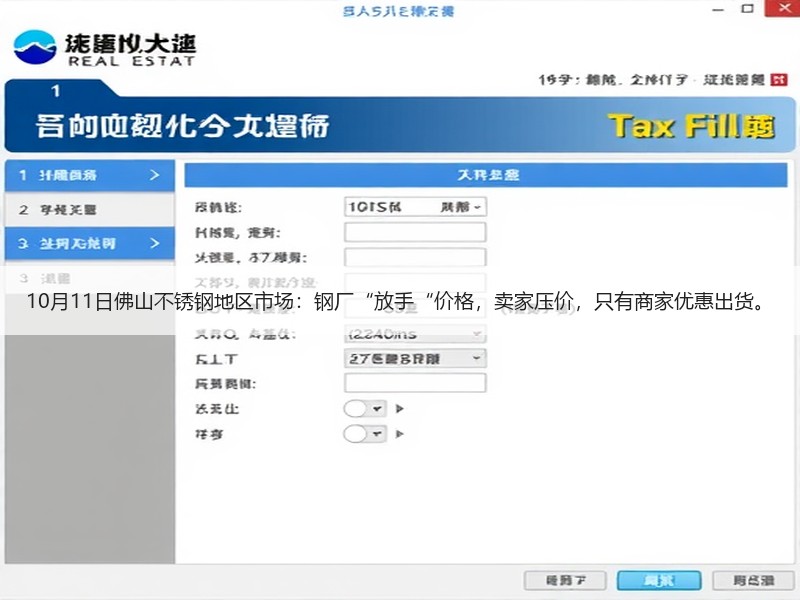Click the small red icon beside the user info
This screenshot has width=800, height=600.
coord(779,80)
